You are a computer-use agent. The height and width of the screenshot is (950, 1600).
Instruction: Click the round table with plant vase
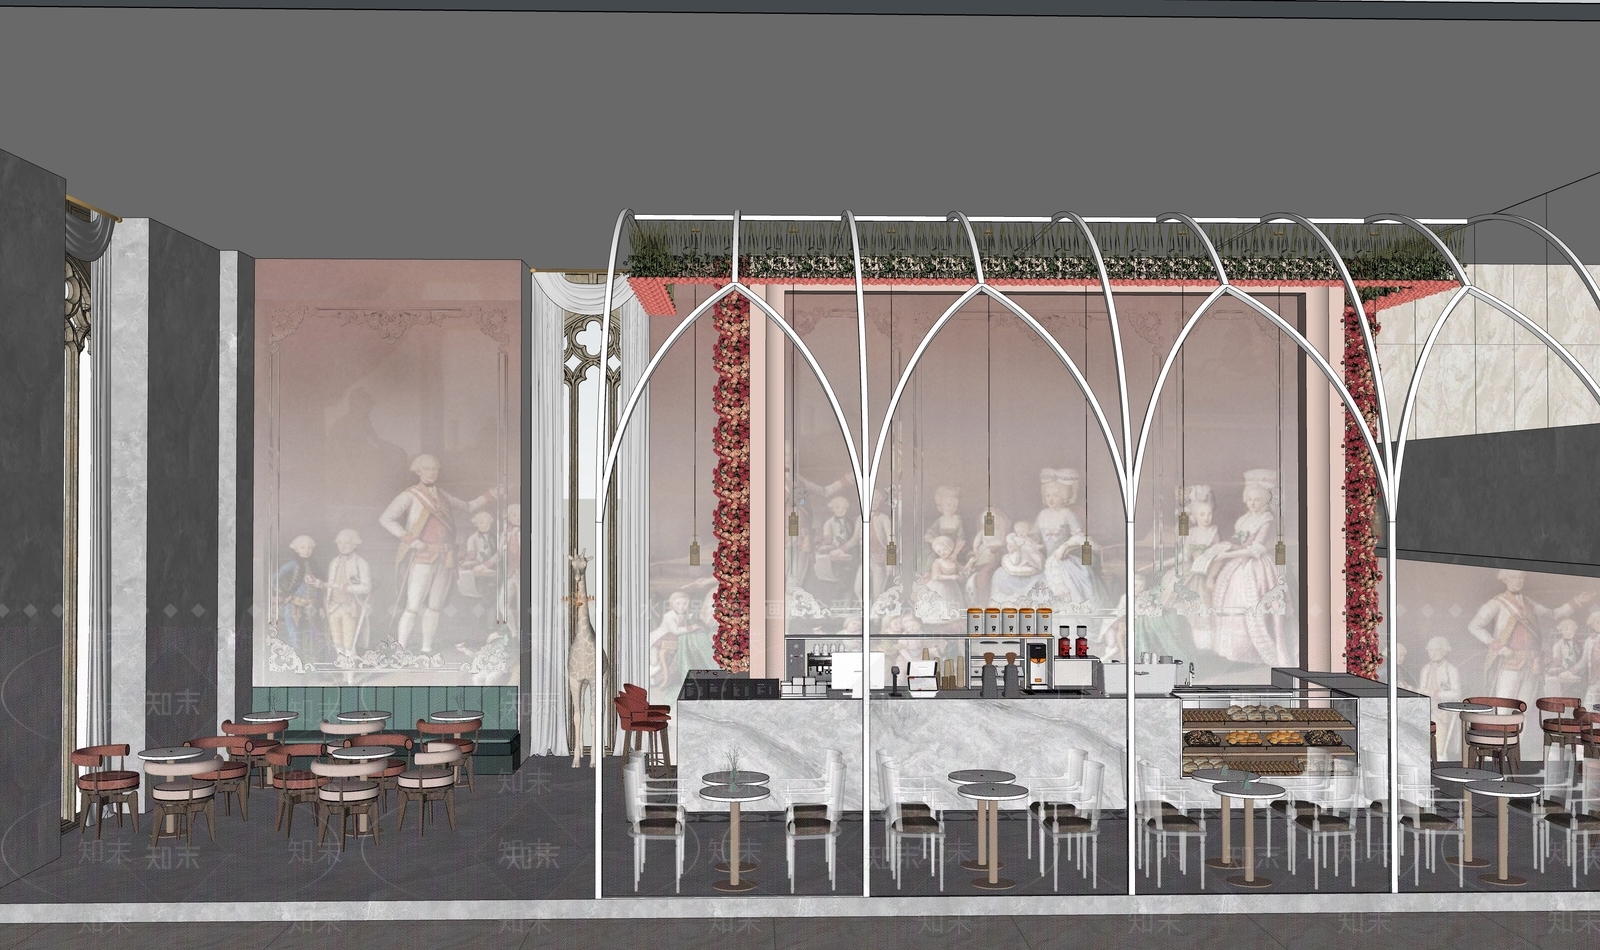(x=735, y=785)
